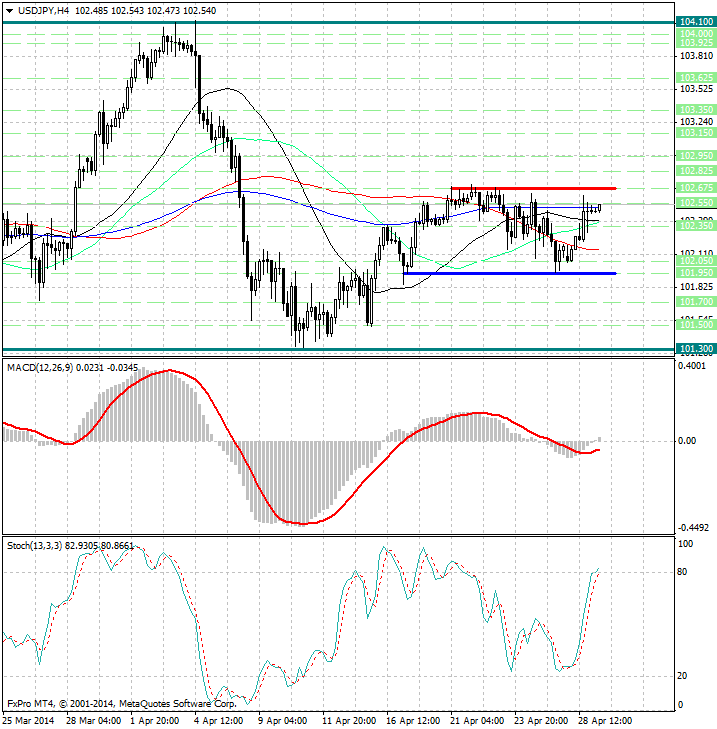
Task: Select the stochastic scale value 20
Action: coord(682,676)
